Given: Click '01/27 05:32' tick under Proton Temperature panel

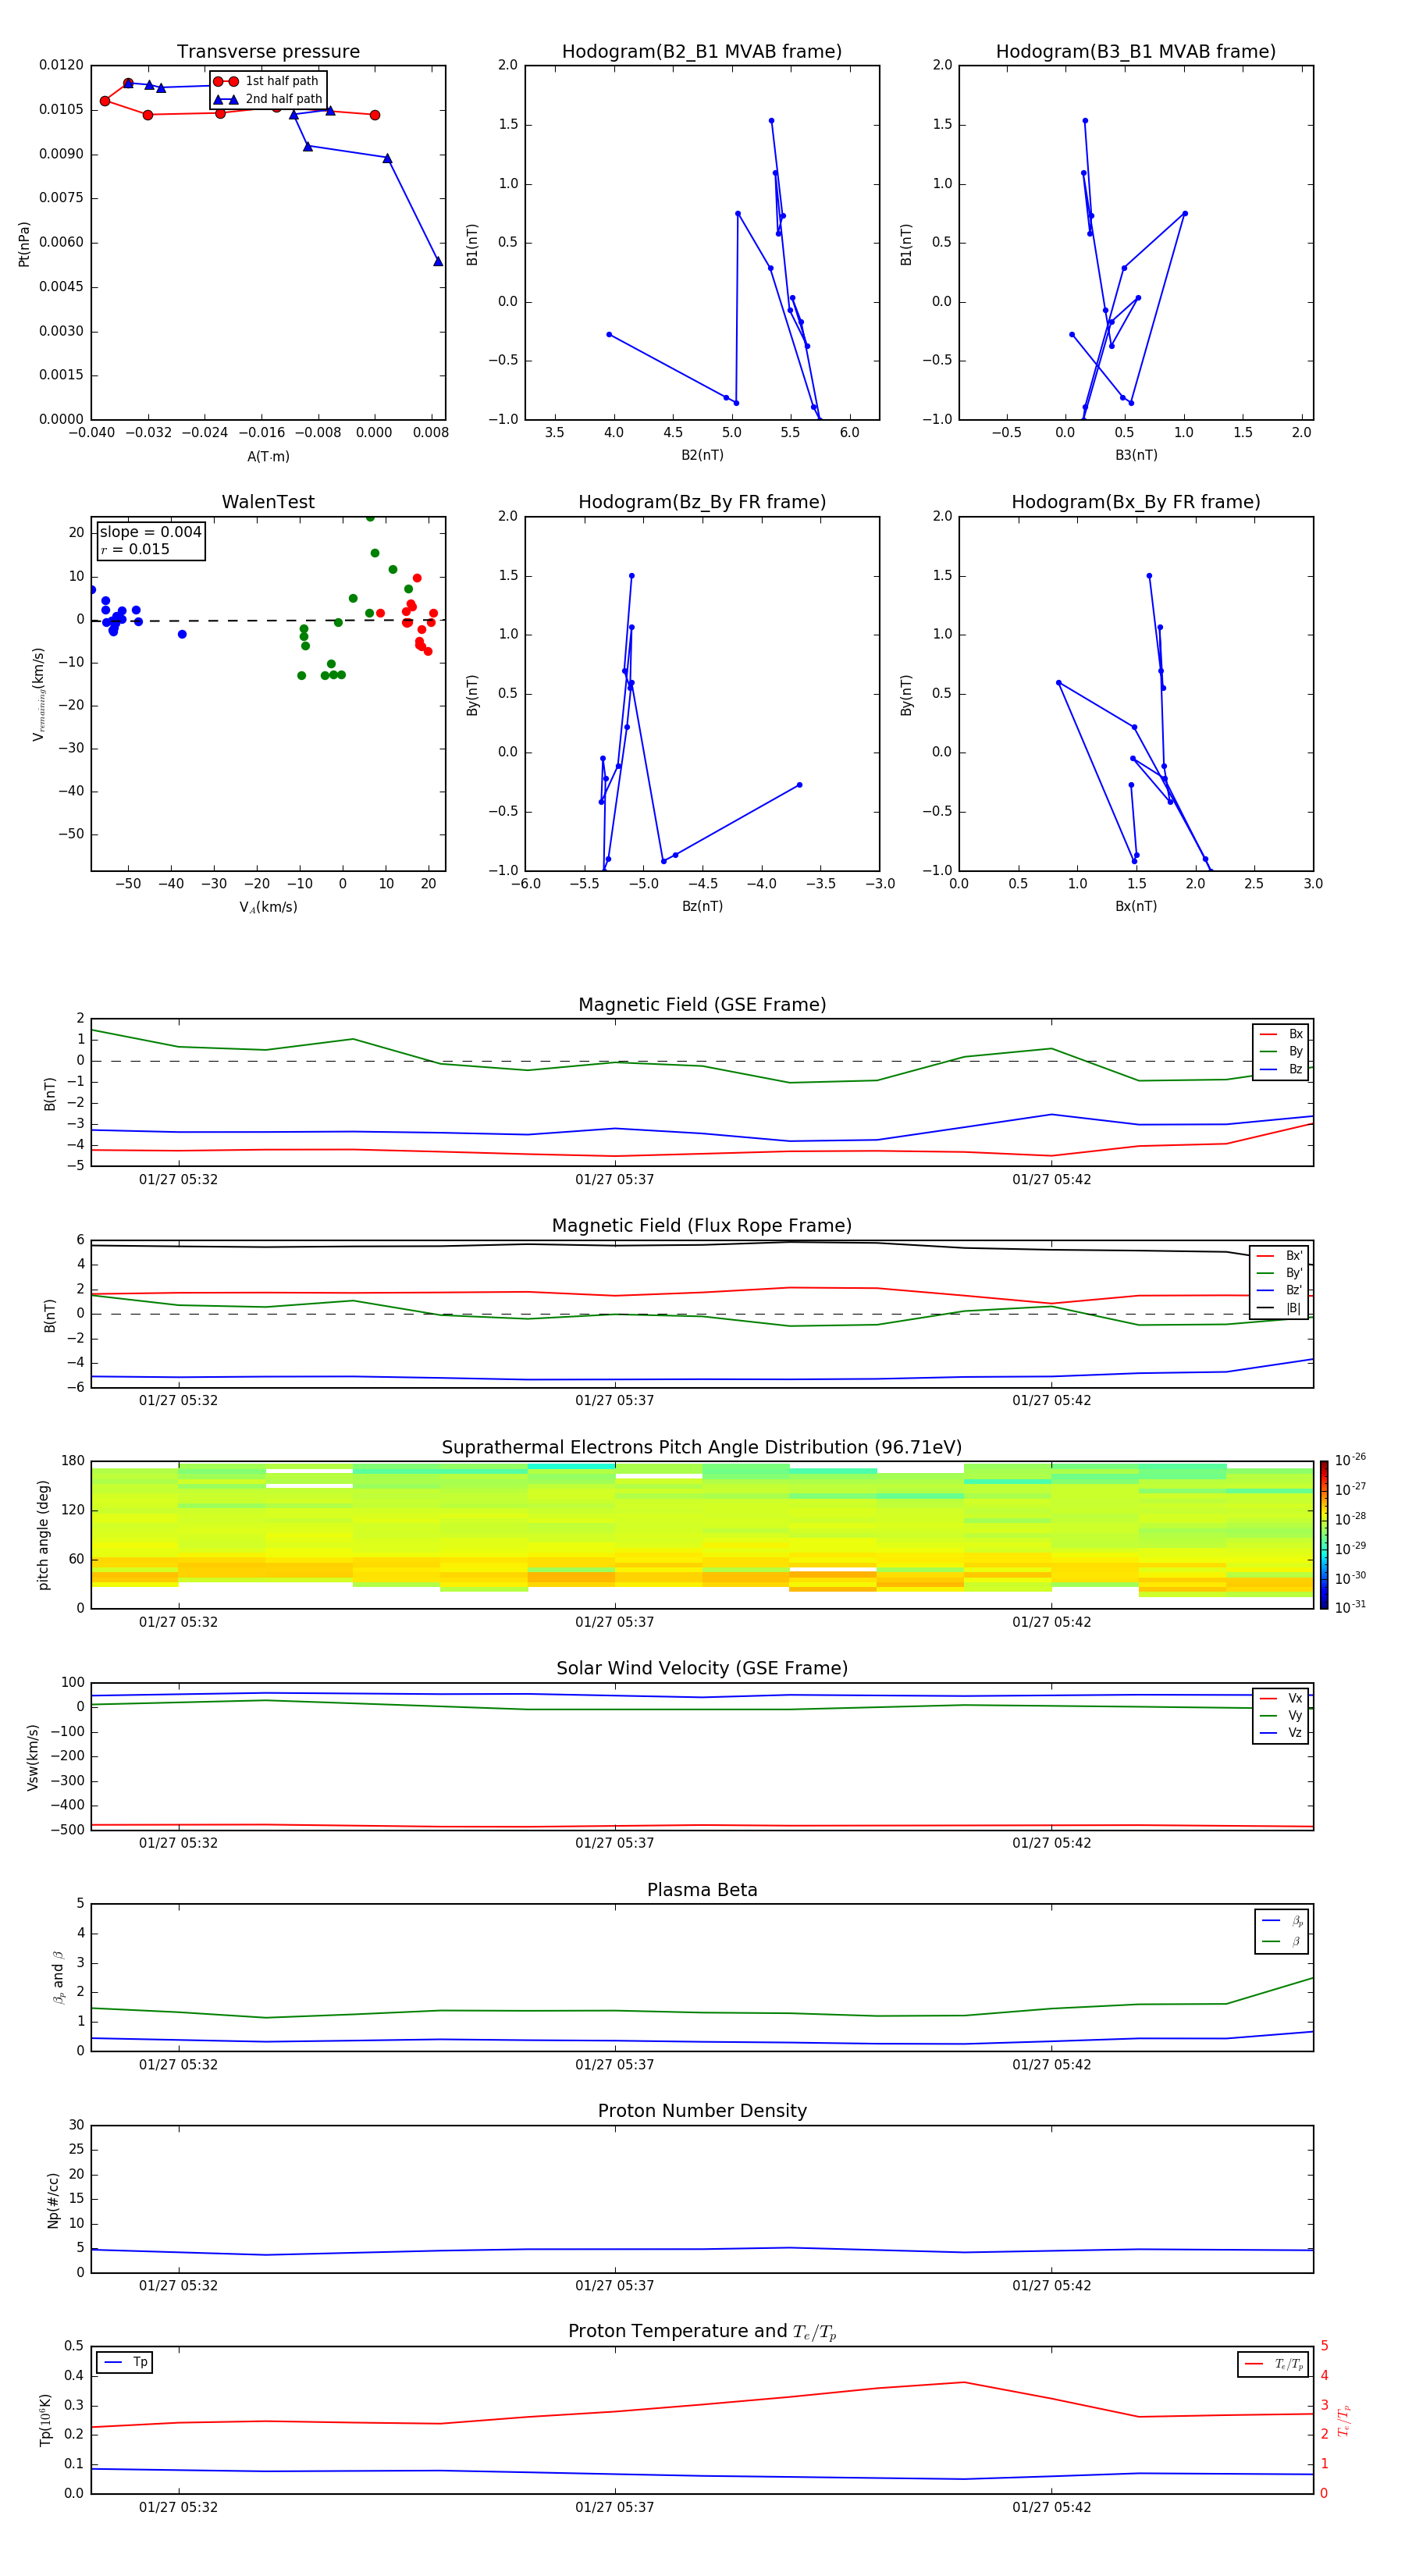Looking at the screenshot, I should 178,2507.
